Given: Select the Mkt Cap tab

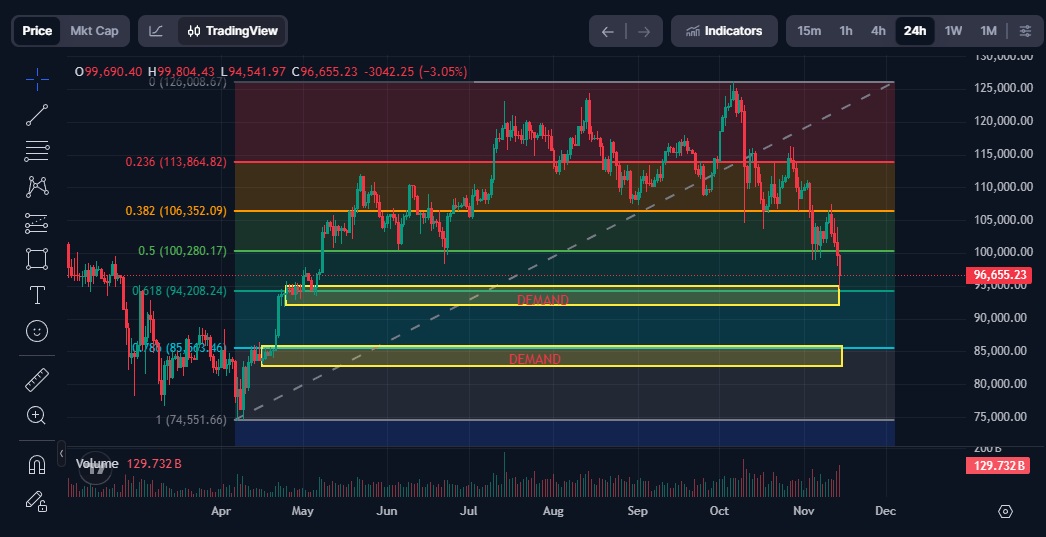Looking at the screenshot, I should [x=94, y=31].
